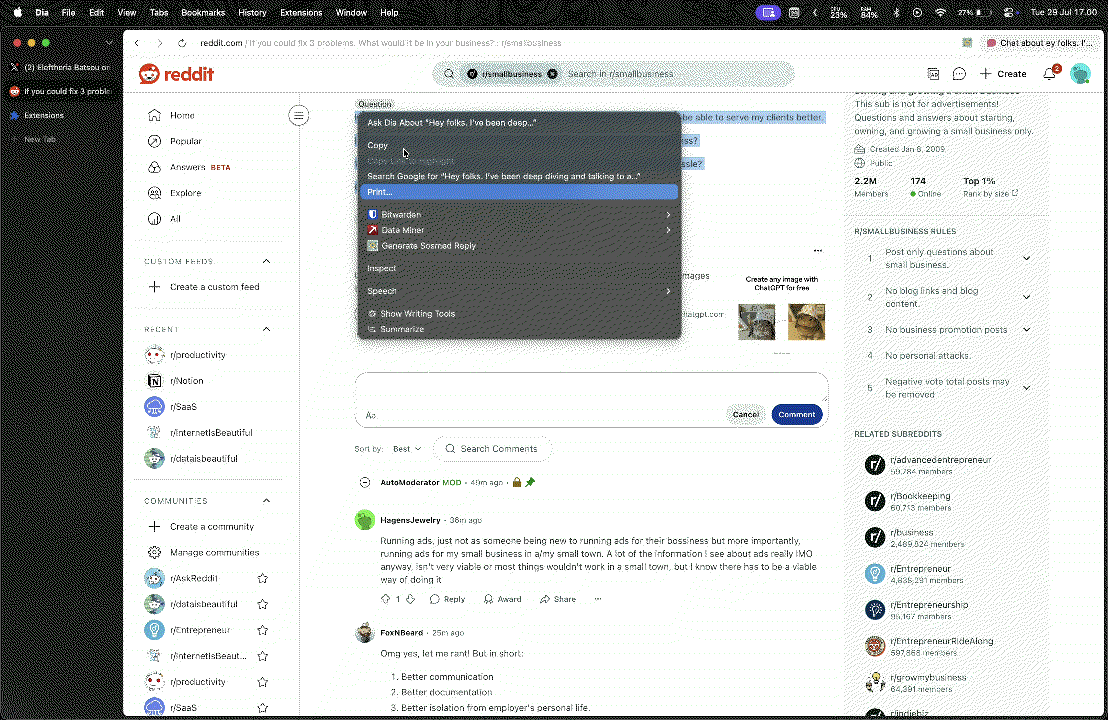Search comments field
Image resolution: width=1108 pixels, height=720 pixels.
click(492, 449)
